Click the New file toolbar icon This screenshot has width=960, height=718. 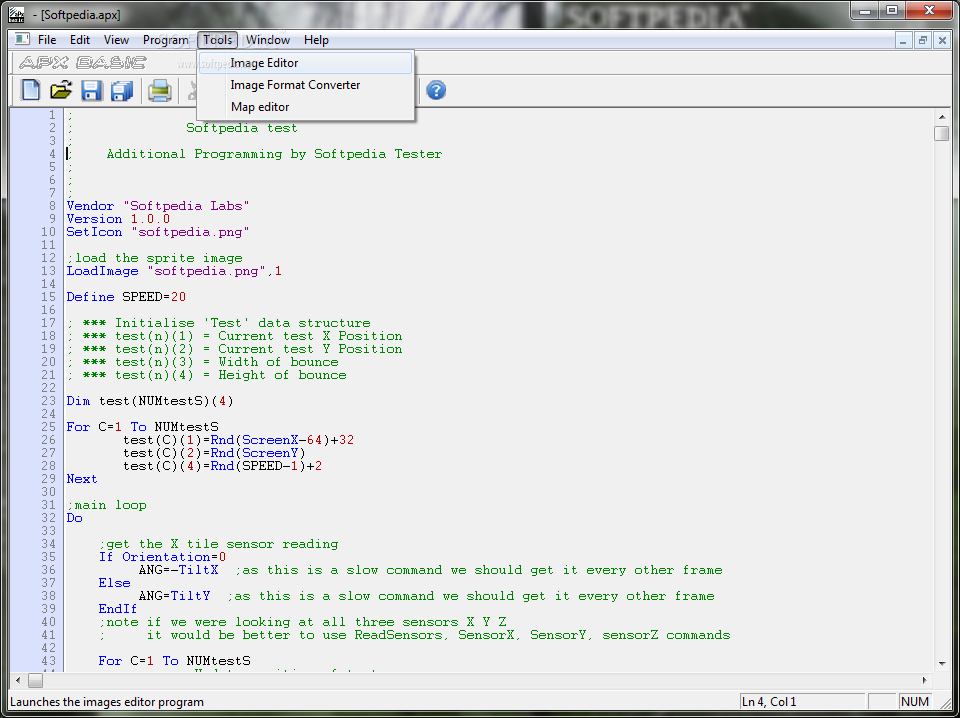pos(31,90)
